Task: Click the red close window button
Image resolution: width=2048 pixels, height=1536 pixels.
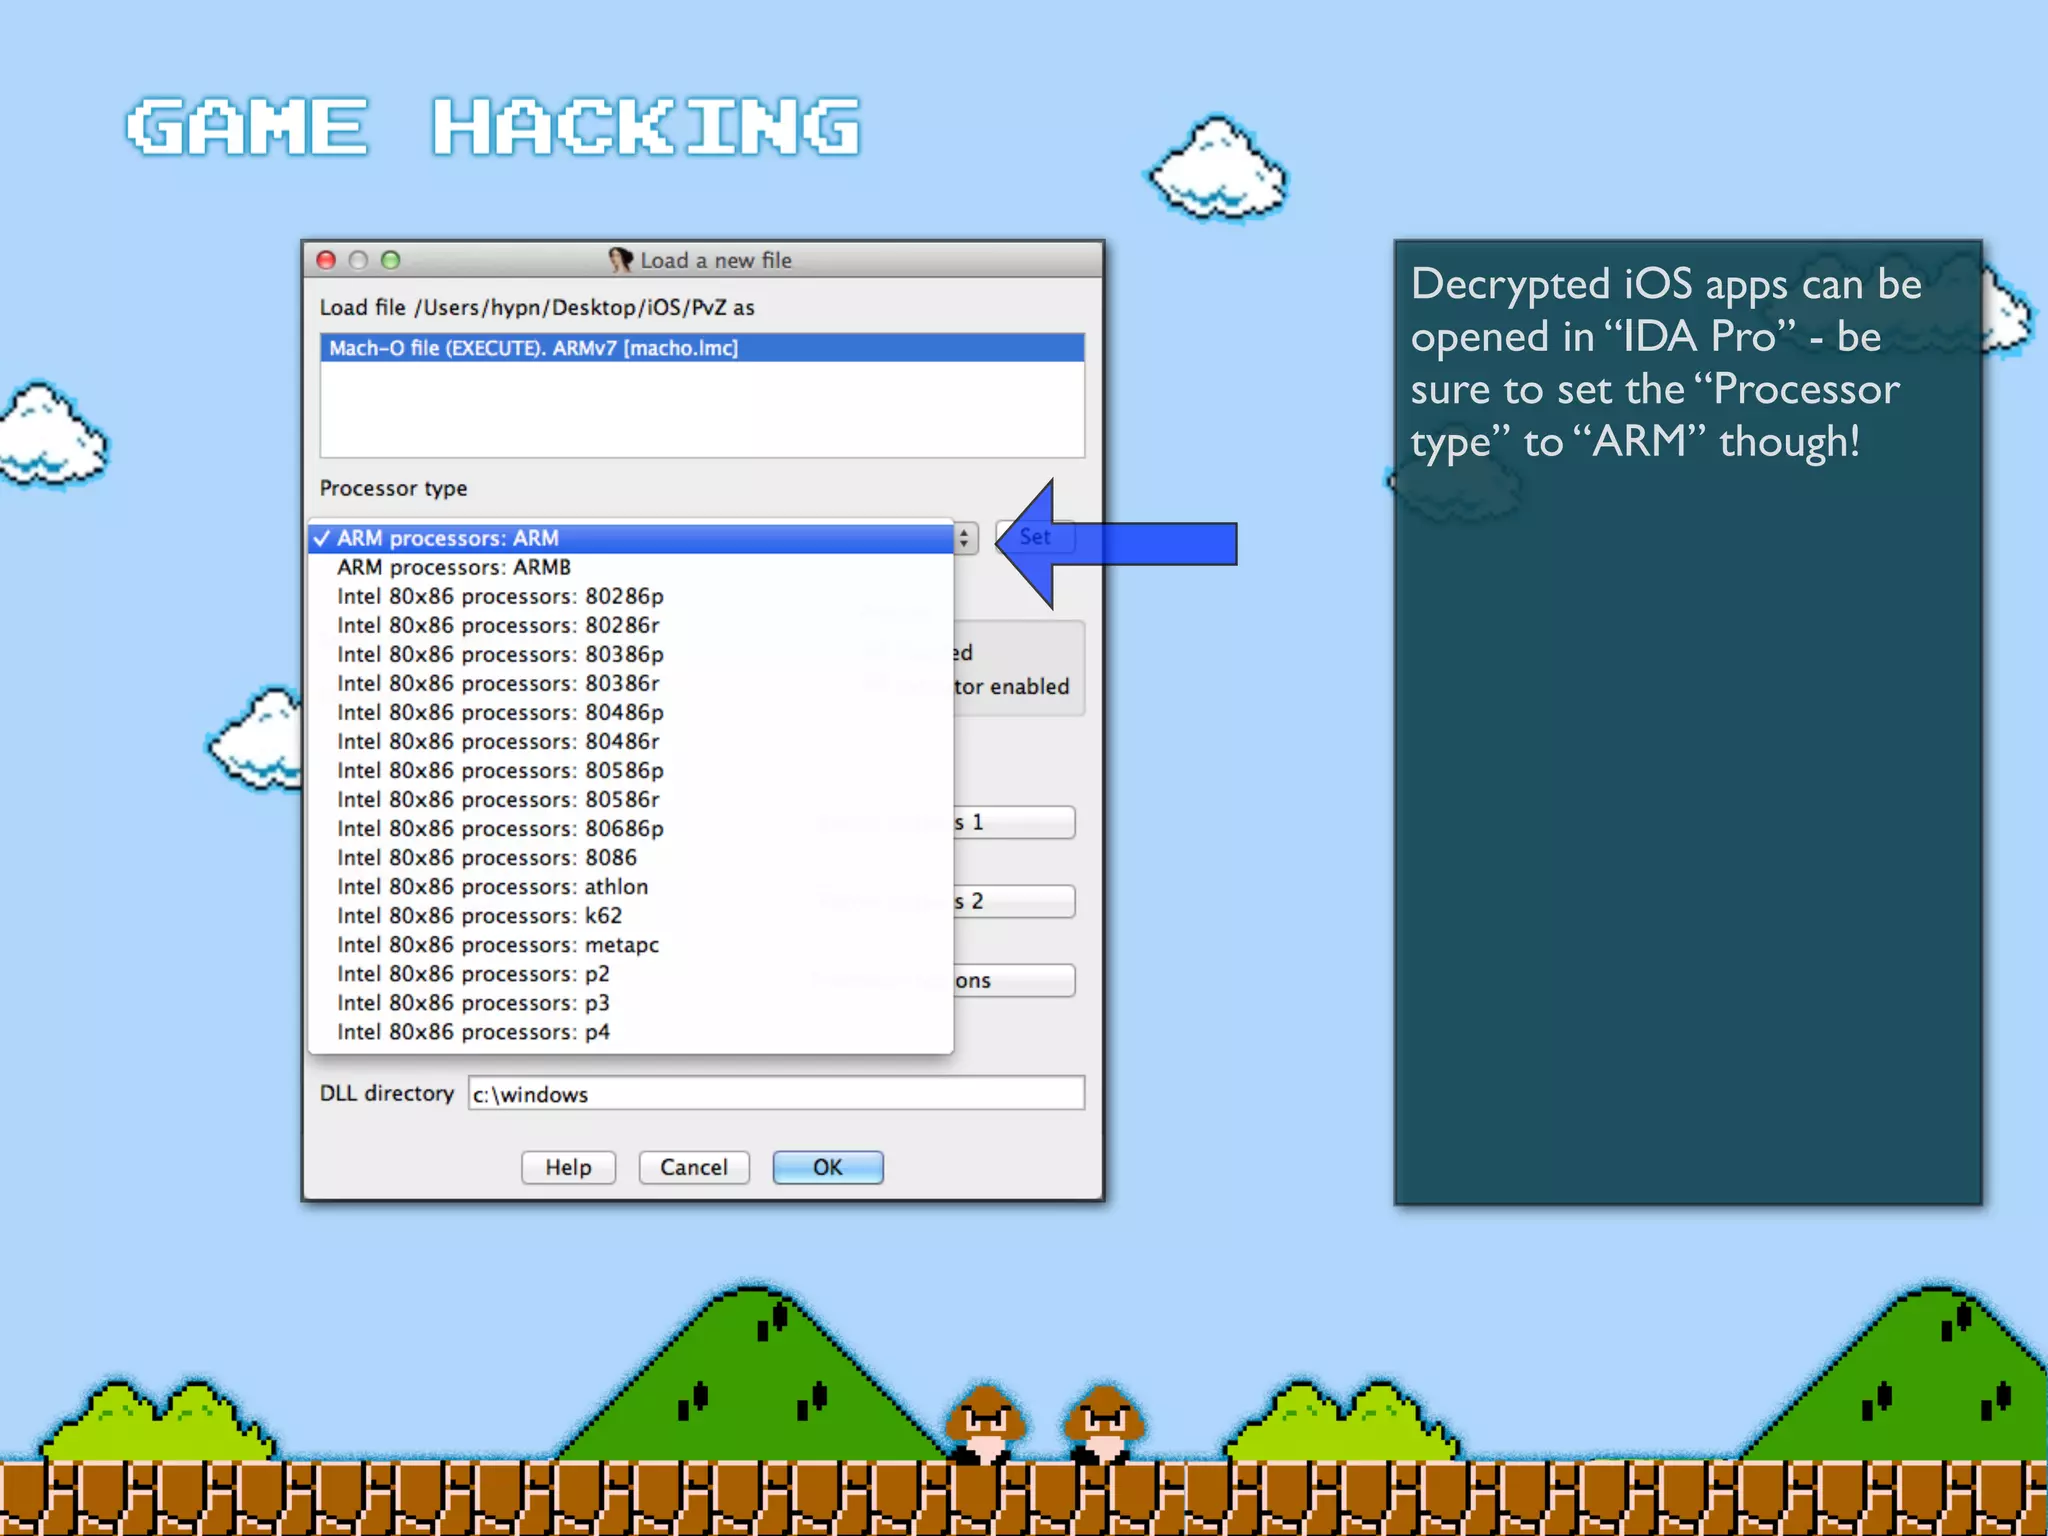Action: (x=326, y=260)
